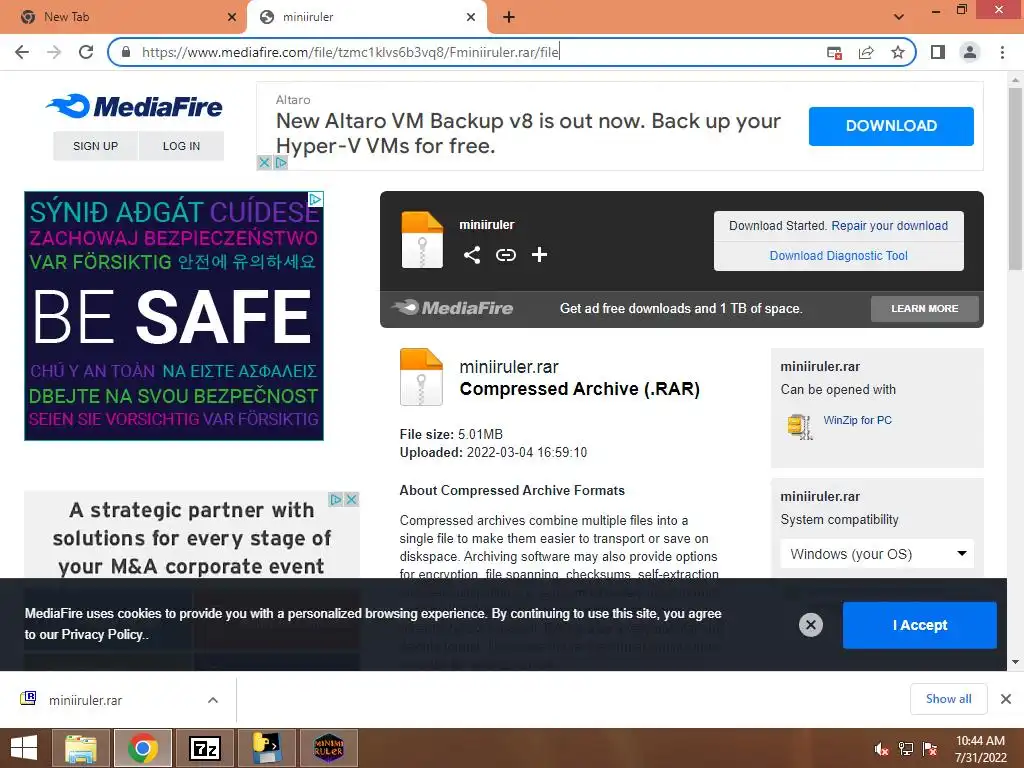This screenshot has width=1024, height=768.
Task: Open the Action Center flag icon
Action: 930,748
